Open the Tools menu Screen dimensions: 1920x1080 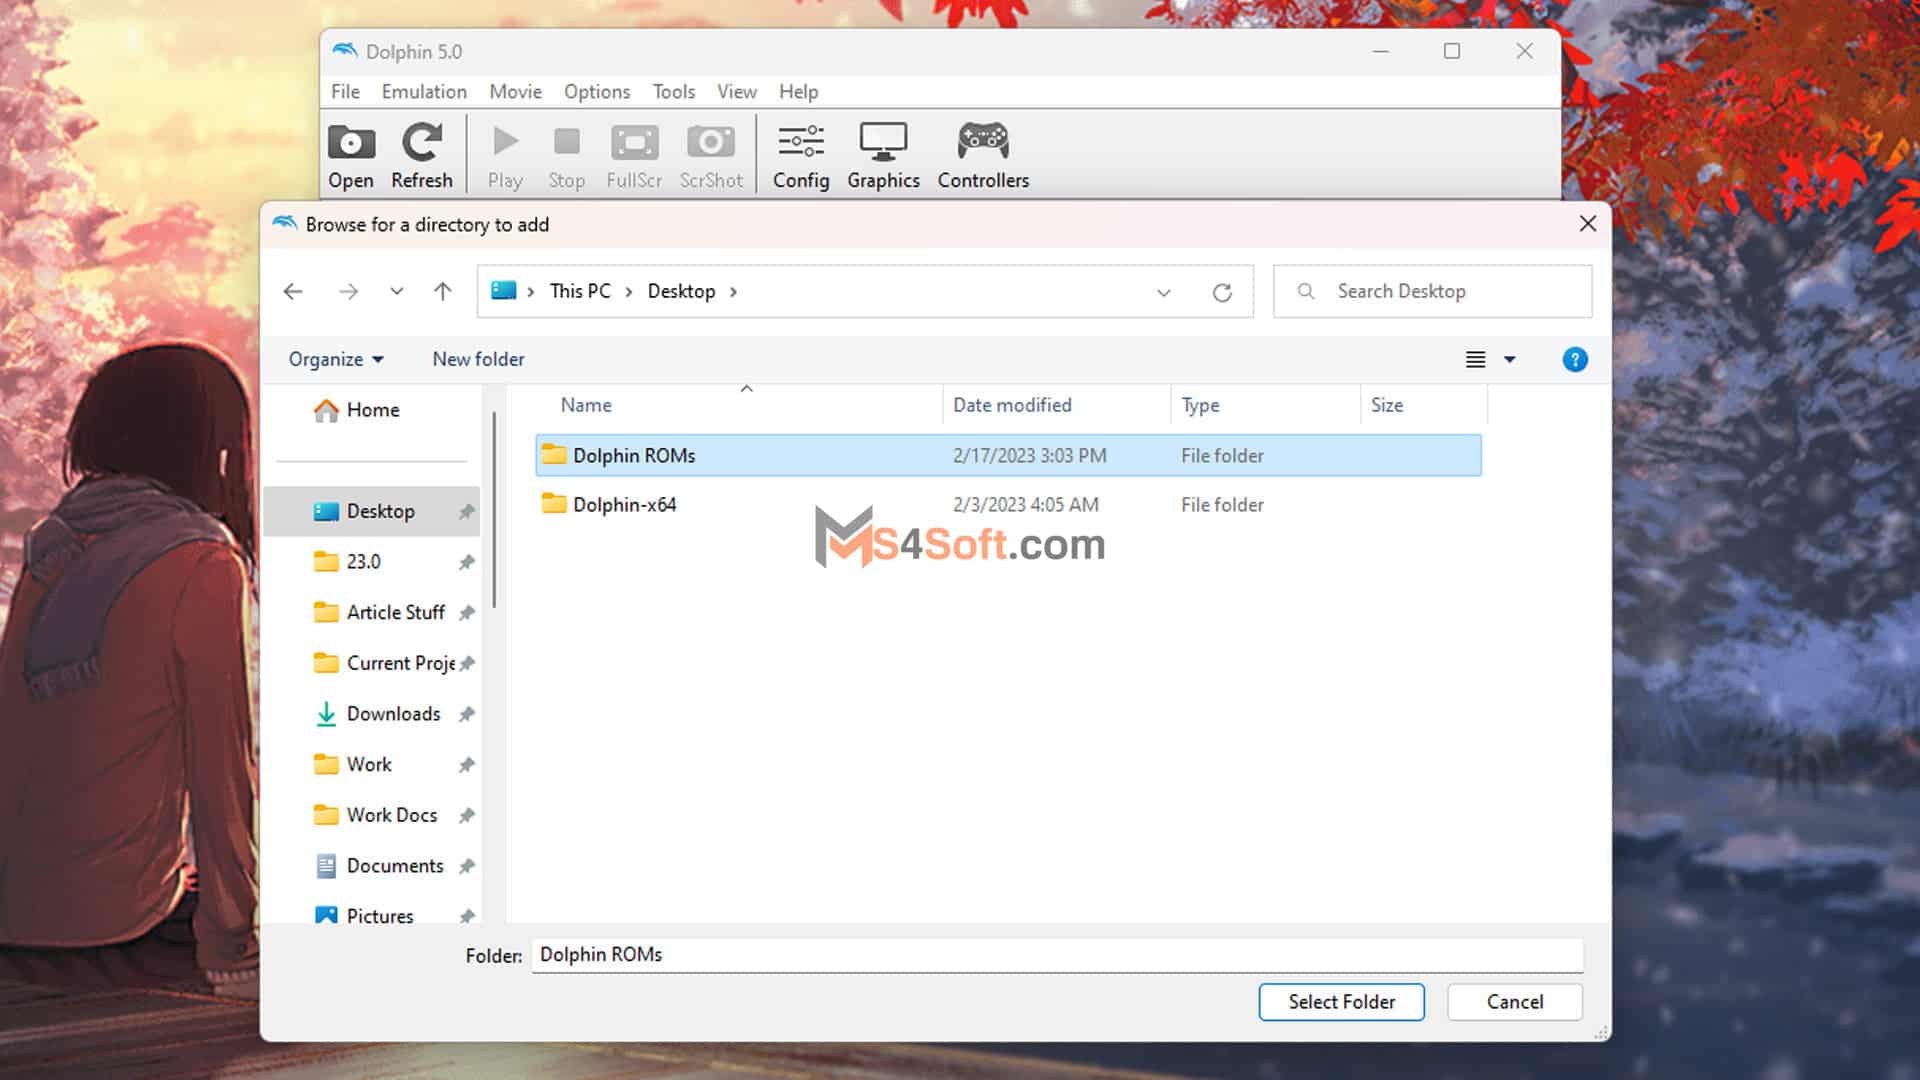(673, 91)
